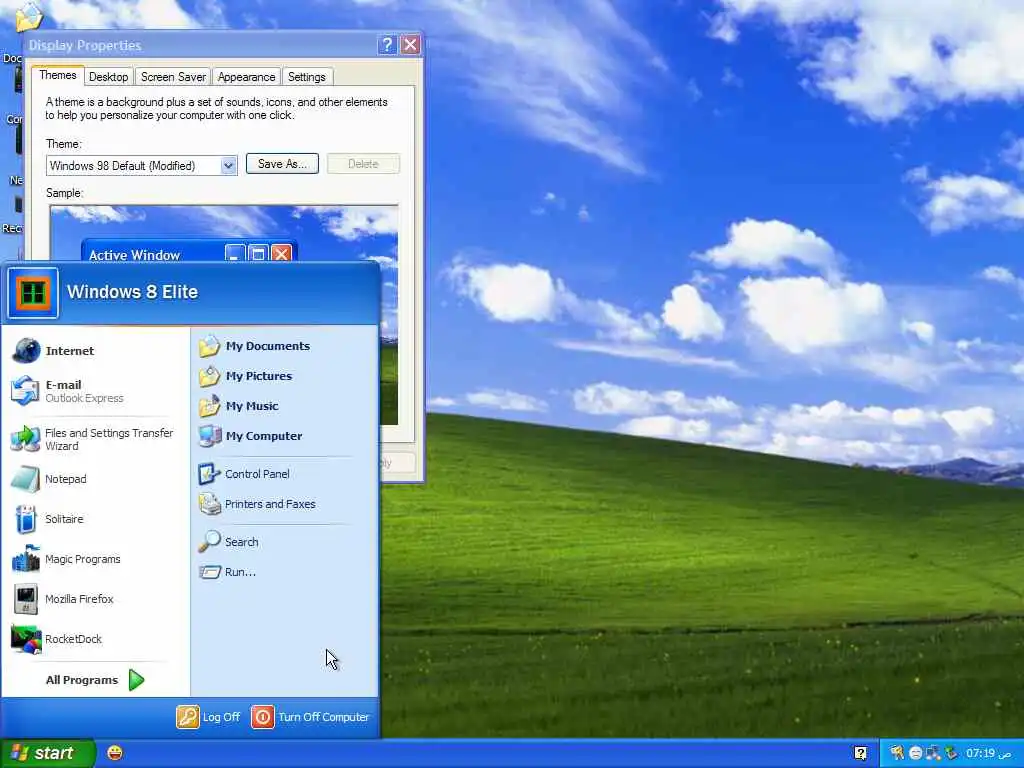The width and height of the screenshot is (1024, 768).
Task: Click the Start button
Action: coord(47,753)
